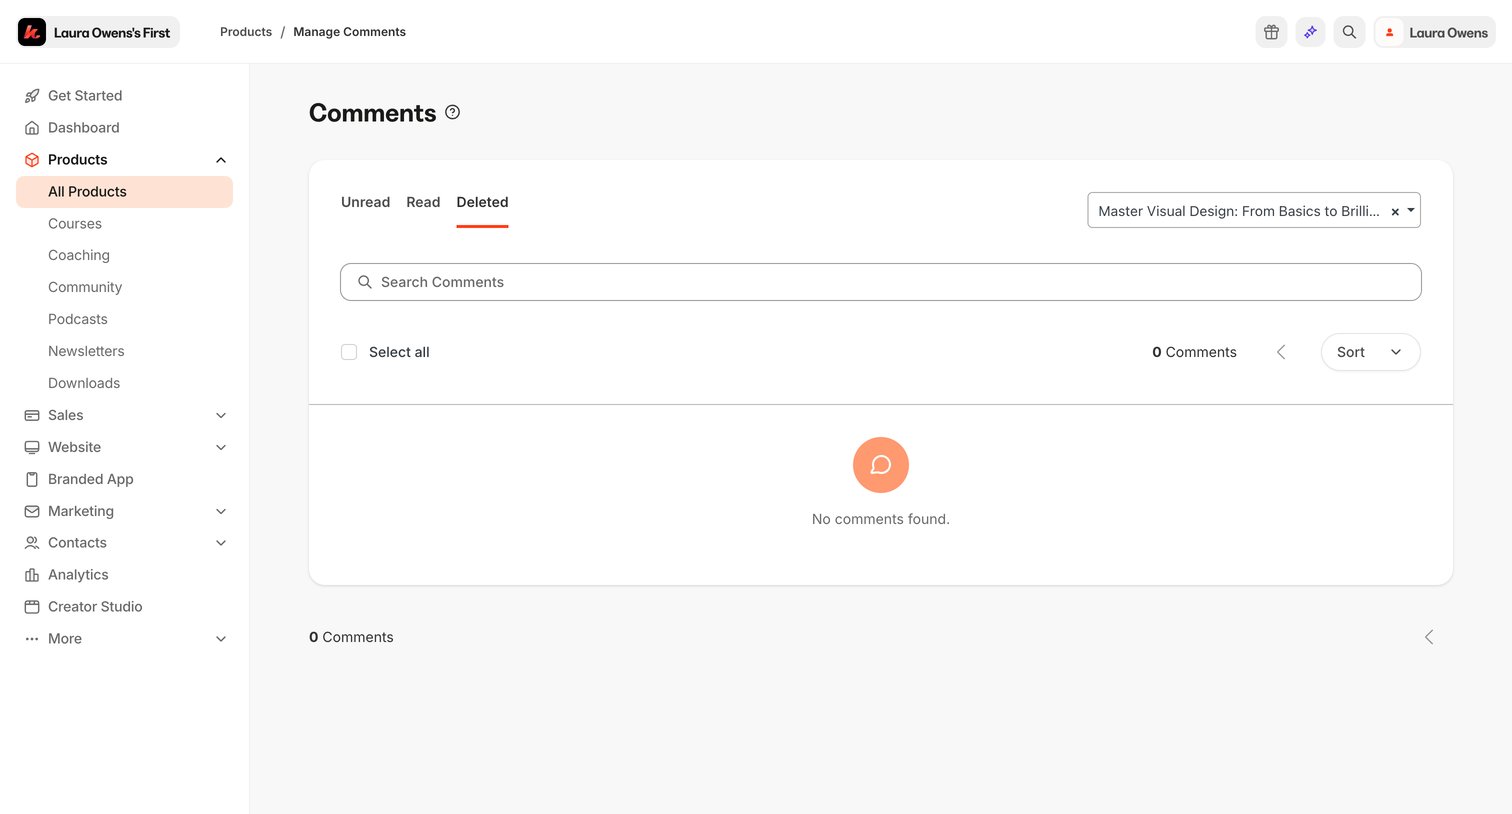Expand the Sales section chevron
This screenshot has width=1512, height=814.
(221, 415)
